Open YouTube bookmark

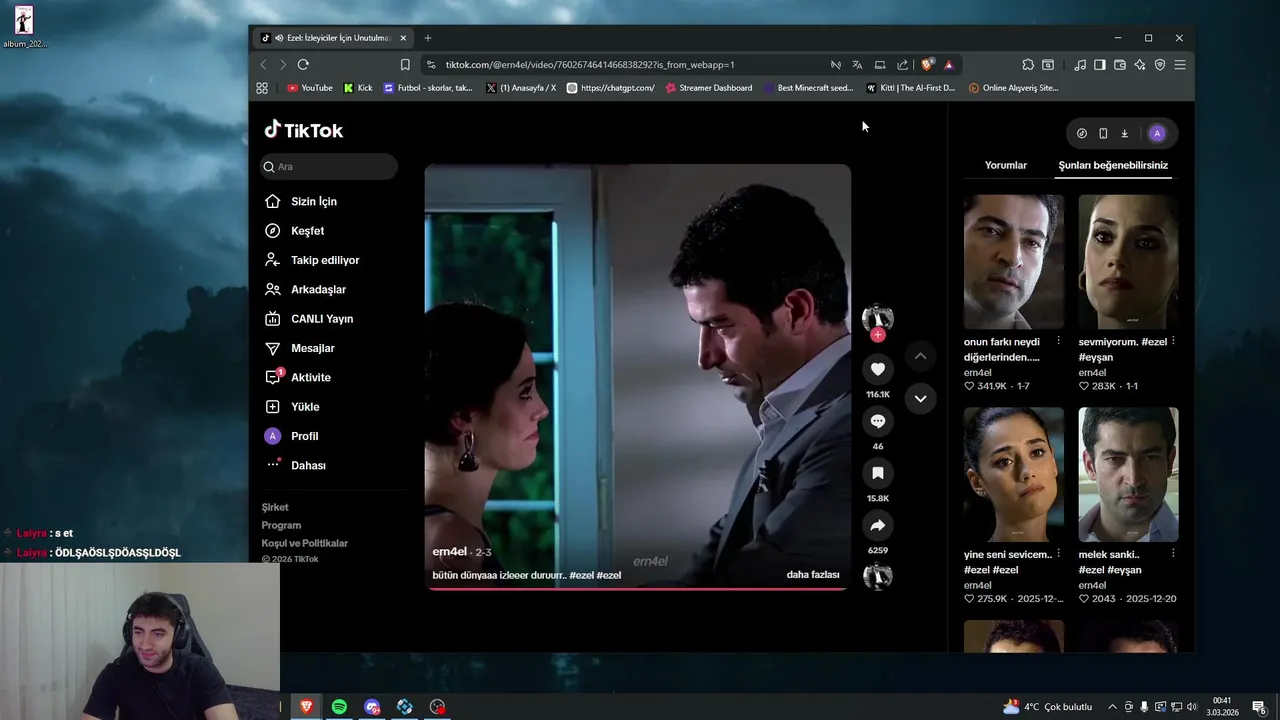tap(310, 88)
